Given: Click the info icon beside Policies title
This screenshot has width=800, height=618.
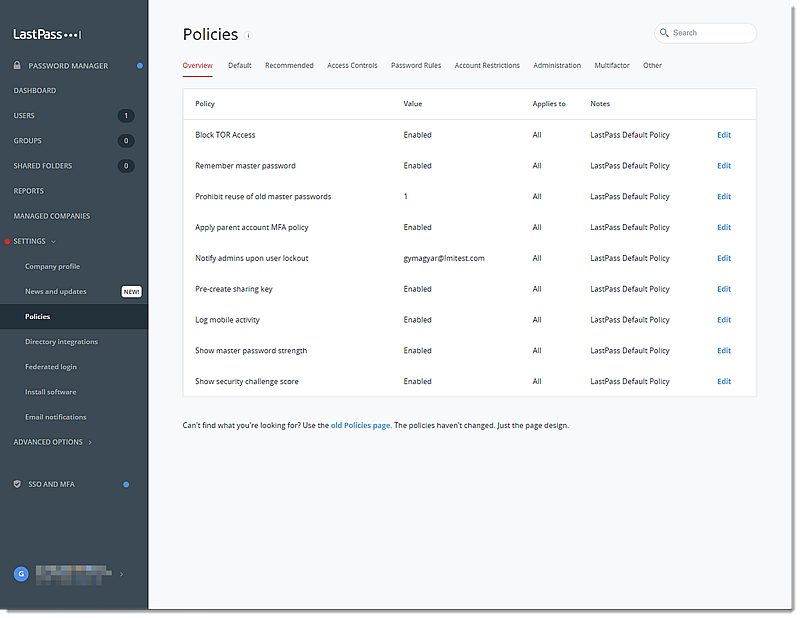Looking at the screenshot, I should click(x=248, y=35).
